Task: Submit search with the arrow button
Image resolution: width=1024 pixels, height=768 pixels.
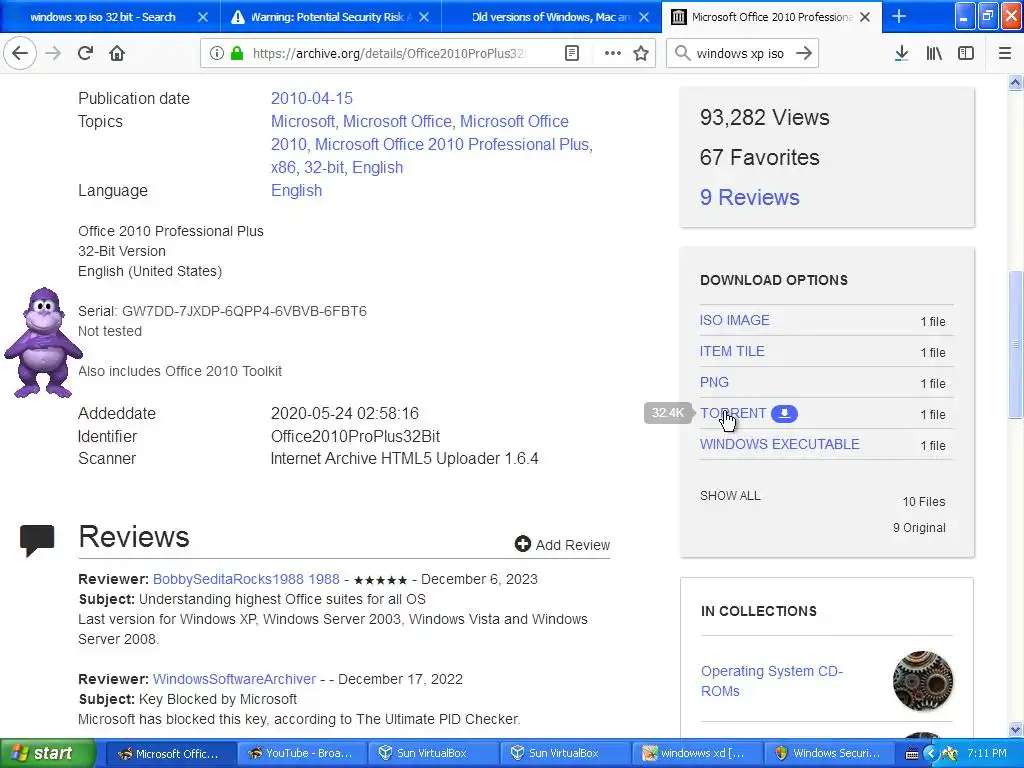Action: (x=804, y=53)
